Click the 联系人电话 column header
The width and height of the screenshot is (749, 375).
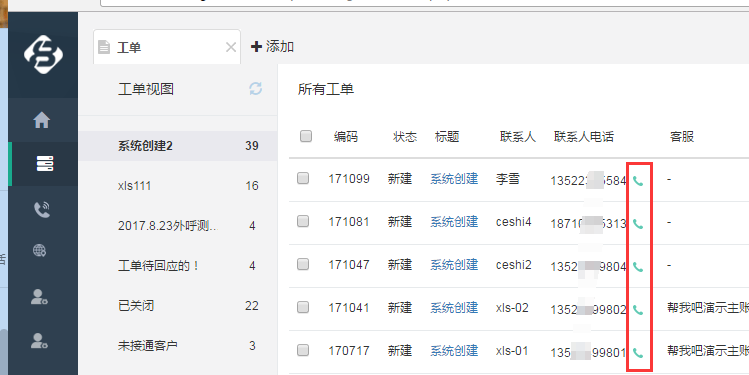(584, 137)
